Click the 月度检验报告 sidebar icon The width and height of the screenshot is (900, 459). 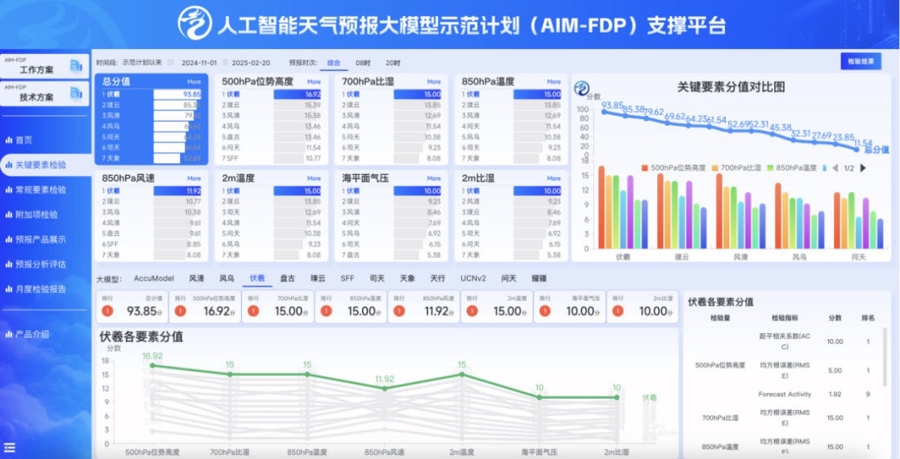coord(9,289)
